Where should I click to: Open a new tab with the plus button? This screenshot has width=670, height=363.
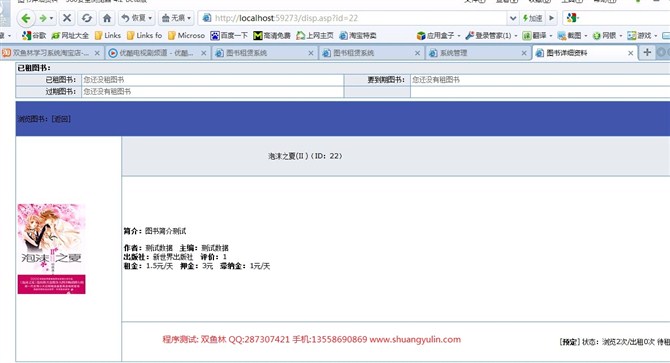coord(647,52)
